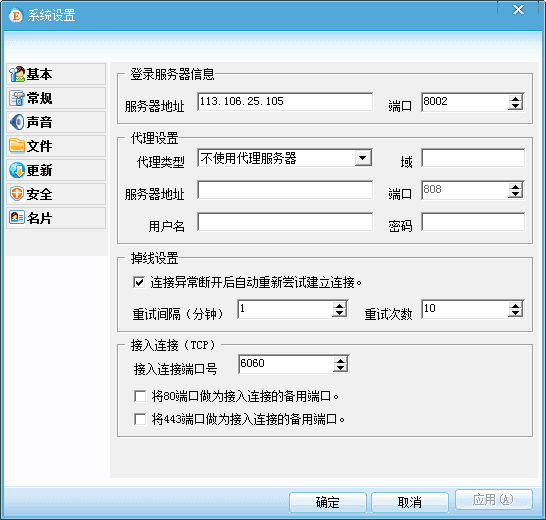Focus the proxy 密码 input field
Screen dimensions: 546x520
click(473, 222)
